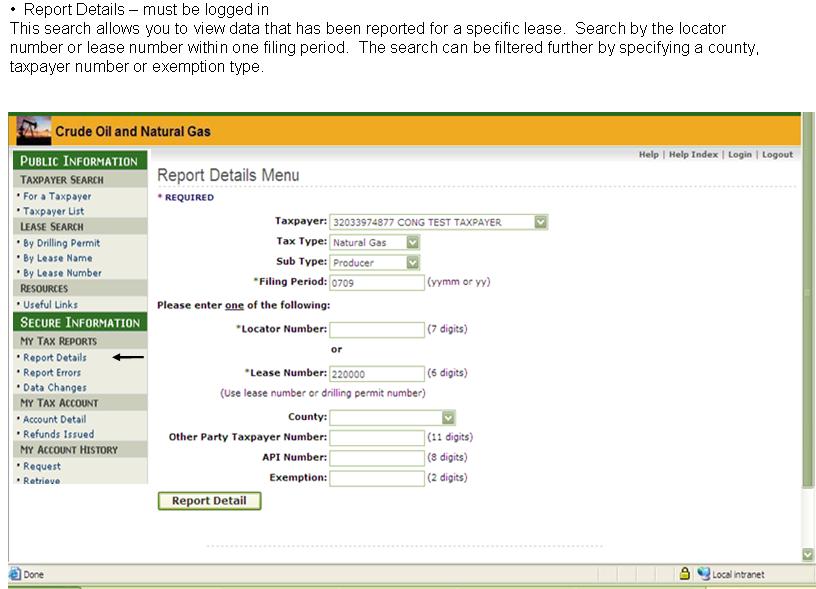
Task: Open the Taxpayer dropdown
Action: pyautogui.click(x=540, y=222)
